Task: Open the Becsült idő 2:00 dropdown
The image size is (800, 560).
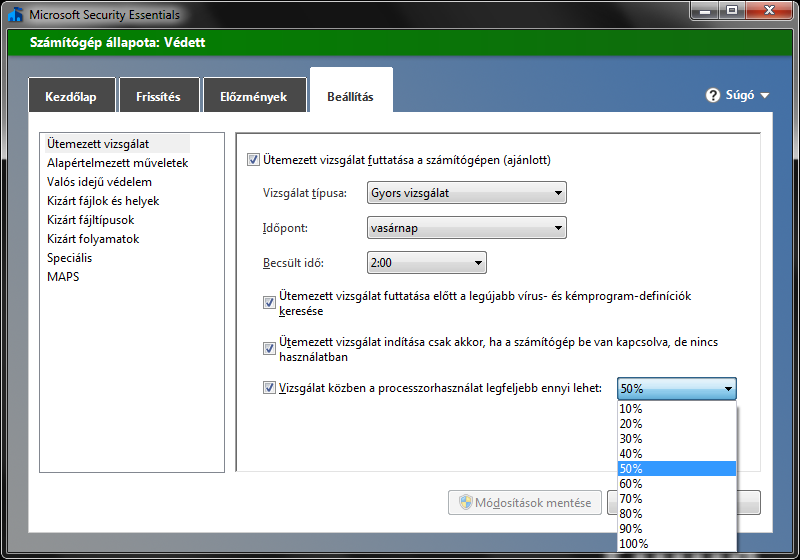Action: point(427,263)
